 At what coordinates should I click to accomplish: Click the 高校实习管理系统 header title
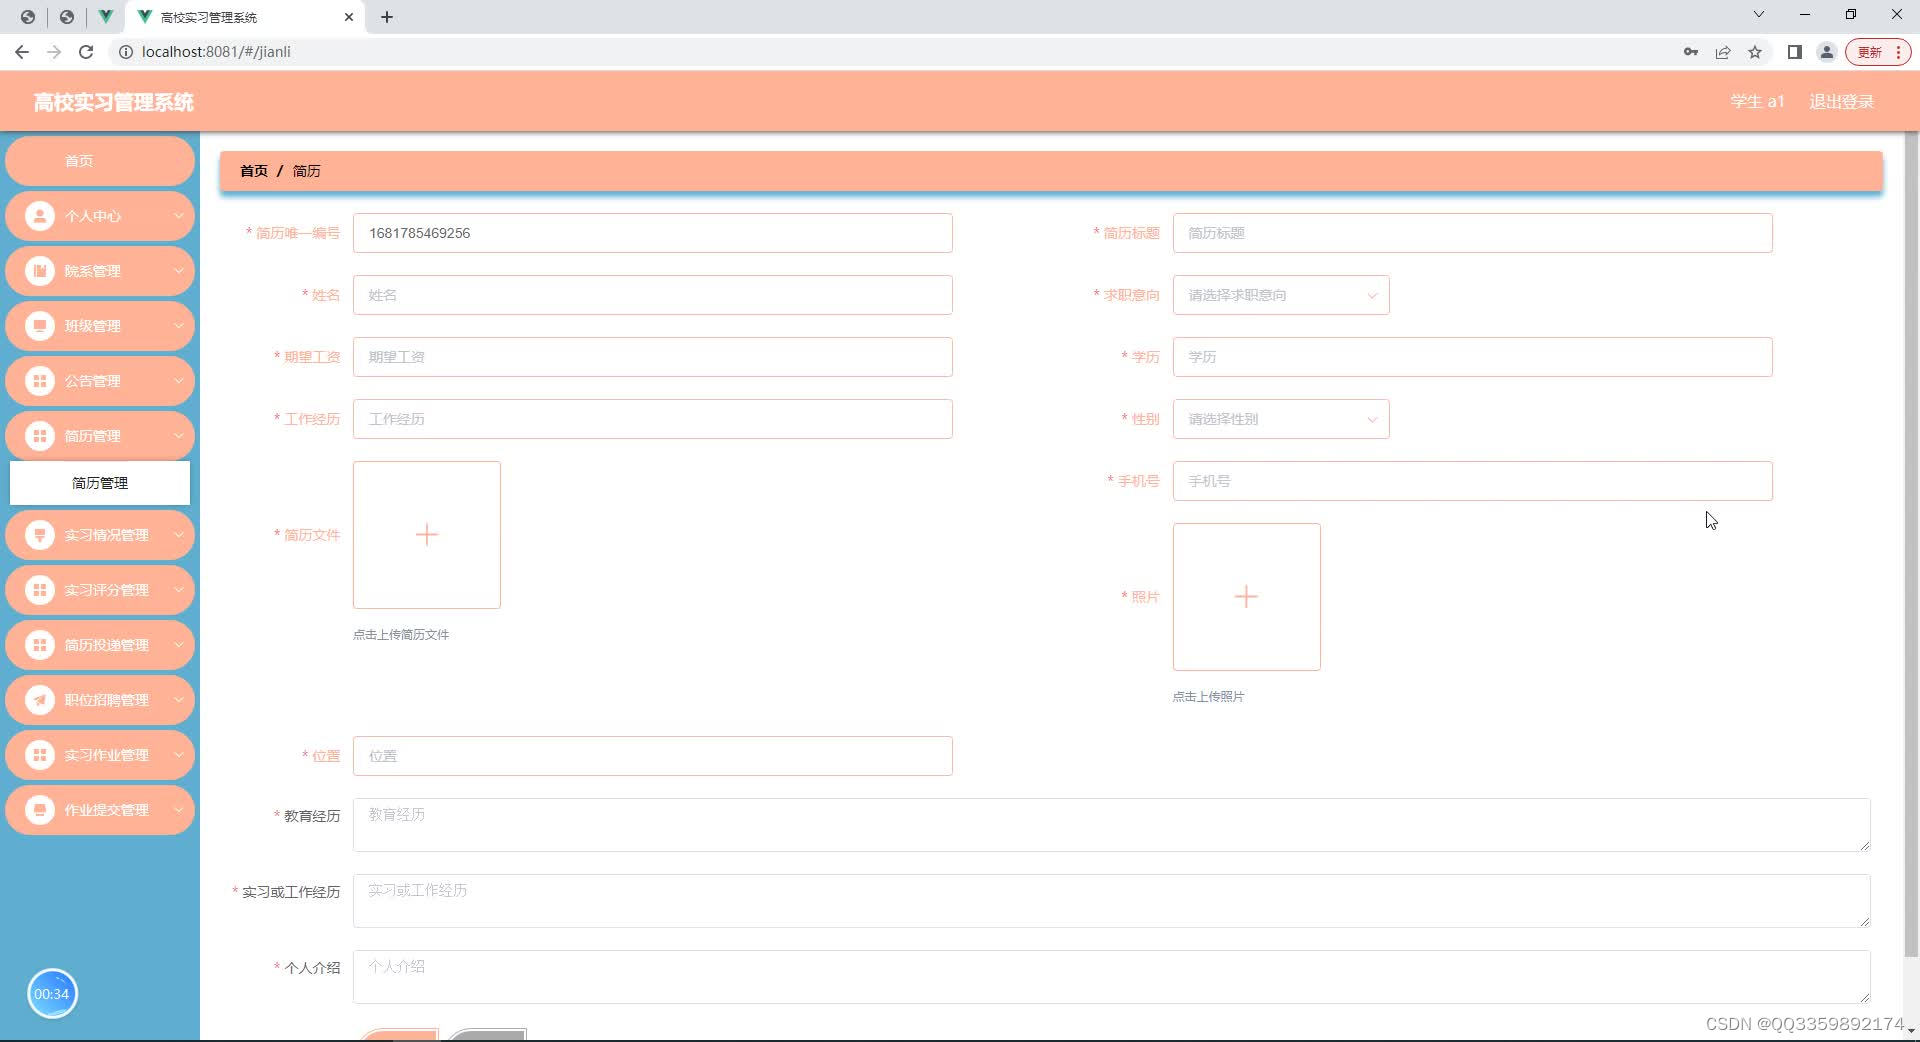coord(114,102)
